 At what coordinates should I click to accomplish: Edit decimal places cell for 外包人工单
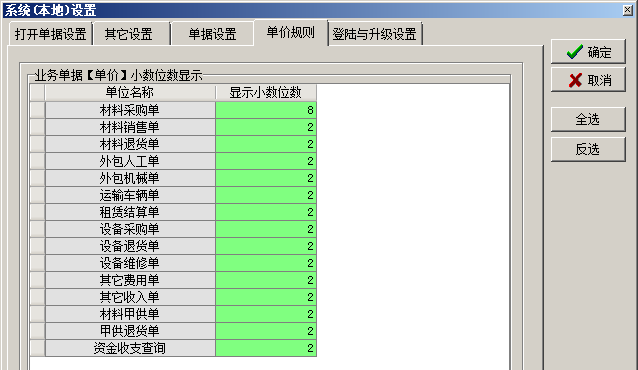[266, 161]
